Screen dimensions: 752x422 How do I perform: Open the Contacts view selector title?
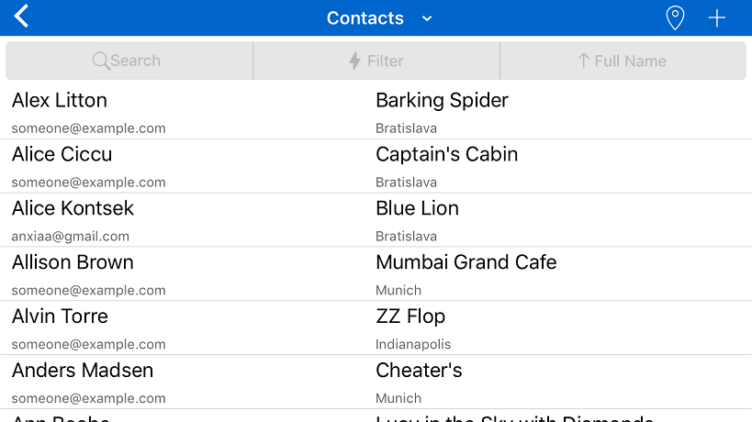click(365, 18)
